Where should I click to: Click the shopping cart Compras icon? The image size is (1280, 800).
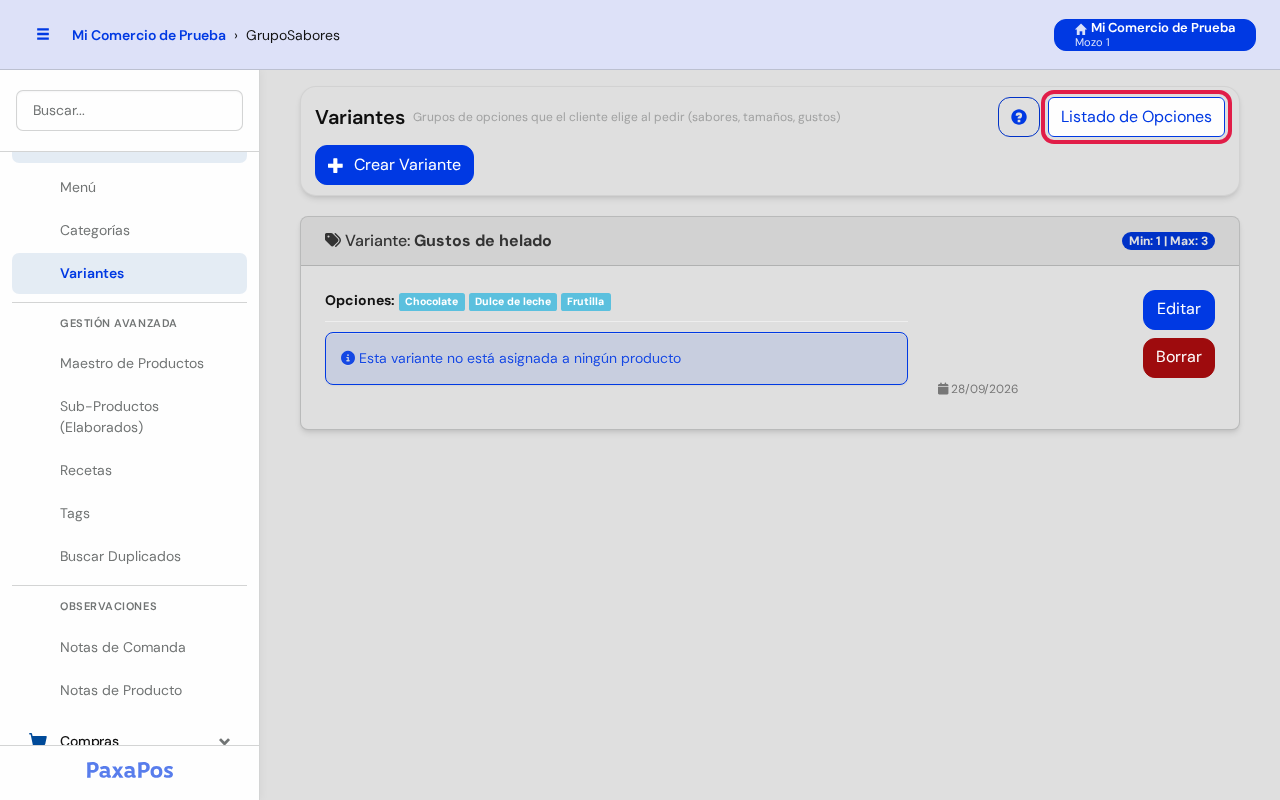[38, 741]
